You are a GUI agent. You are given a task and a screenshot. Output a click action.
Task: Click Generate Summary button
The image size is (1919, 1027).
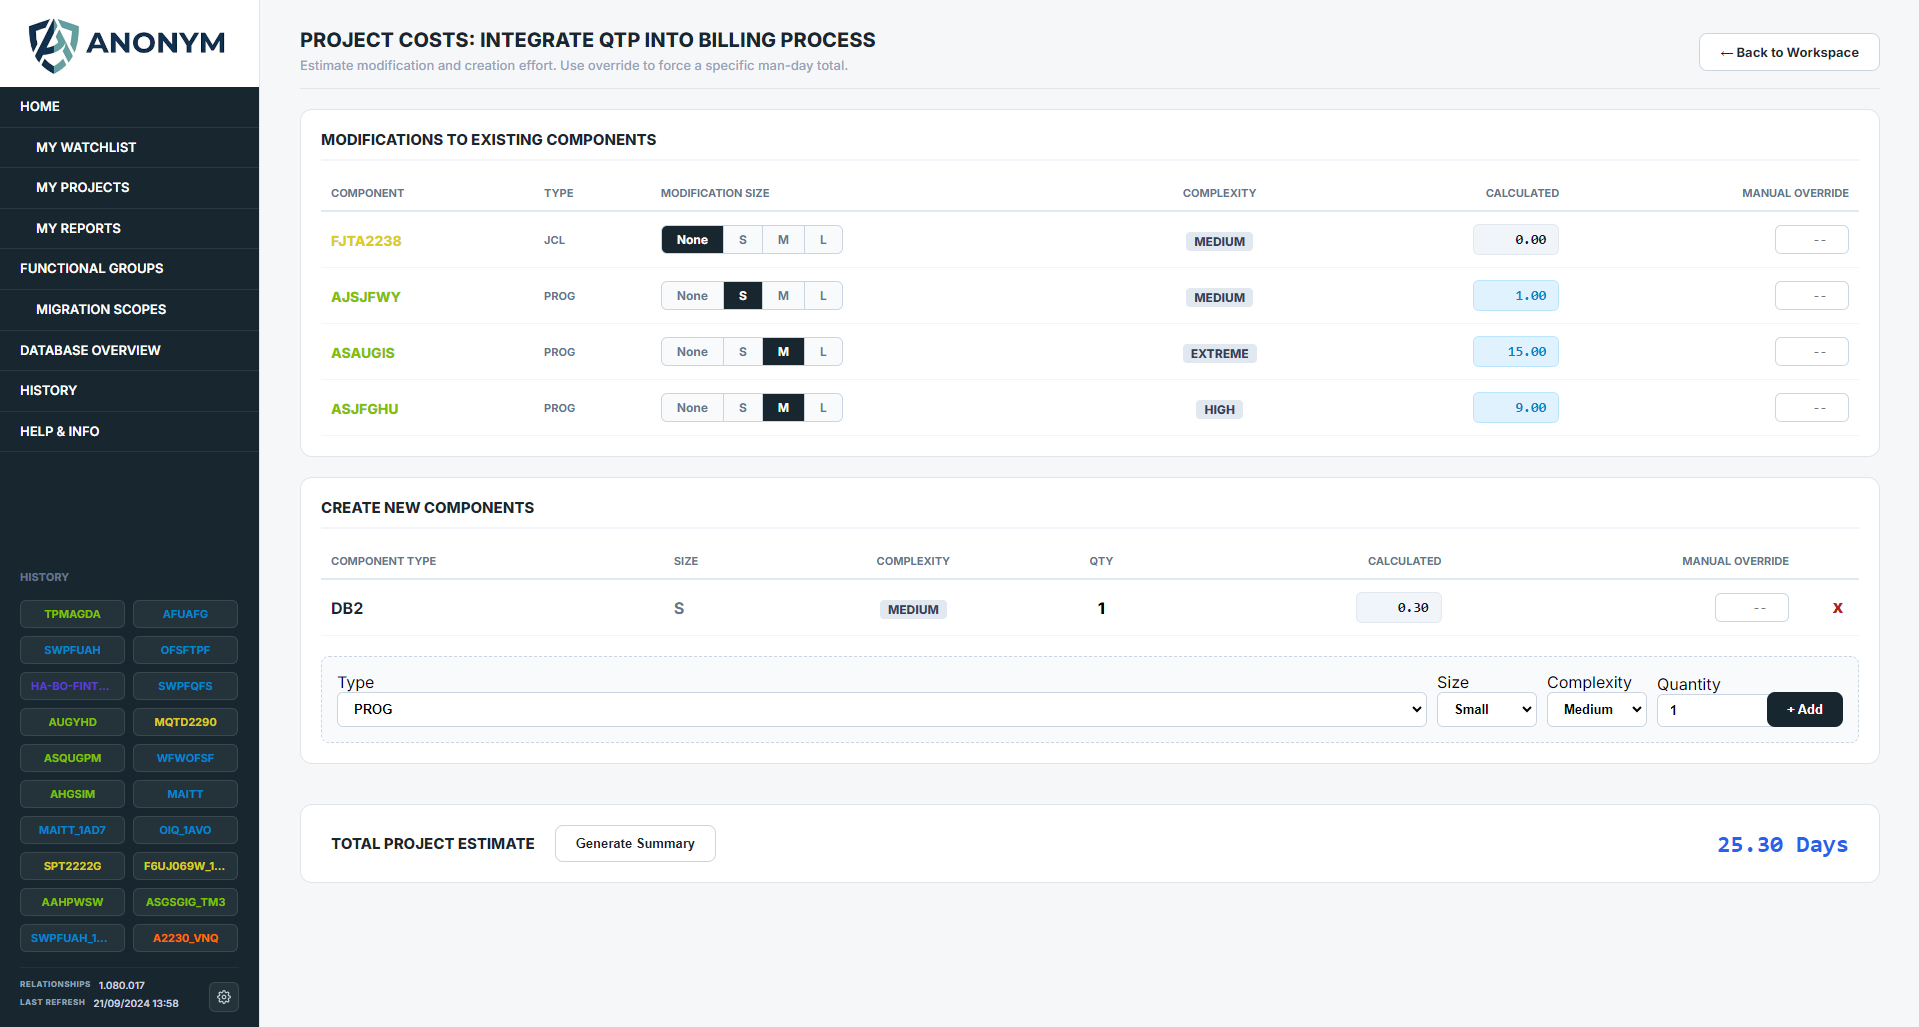pyautogui.click(x=635, y=843)
